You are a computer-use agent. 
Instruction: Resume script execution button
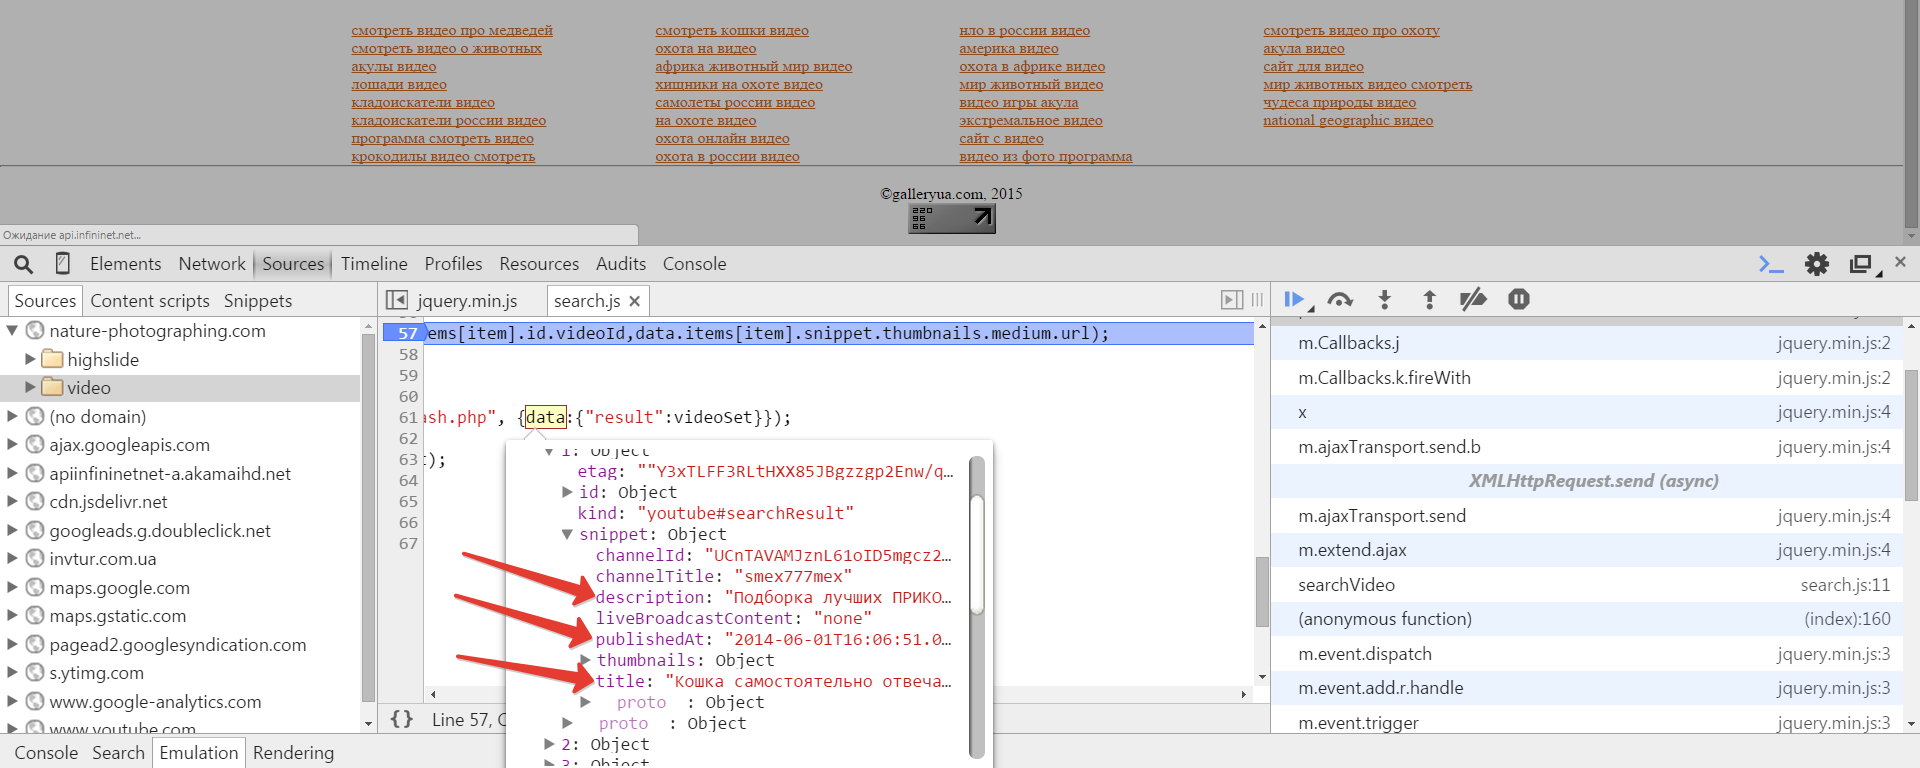(x=1294, y=299)
